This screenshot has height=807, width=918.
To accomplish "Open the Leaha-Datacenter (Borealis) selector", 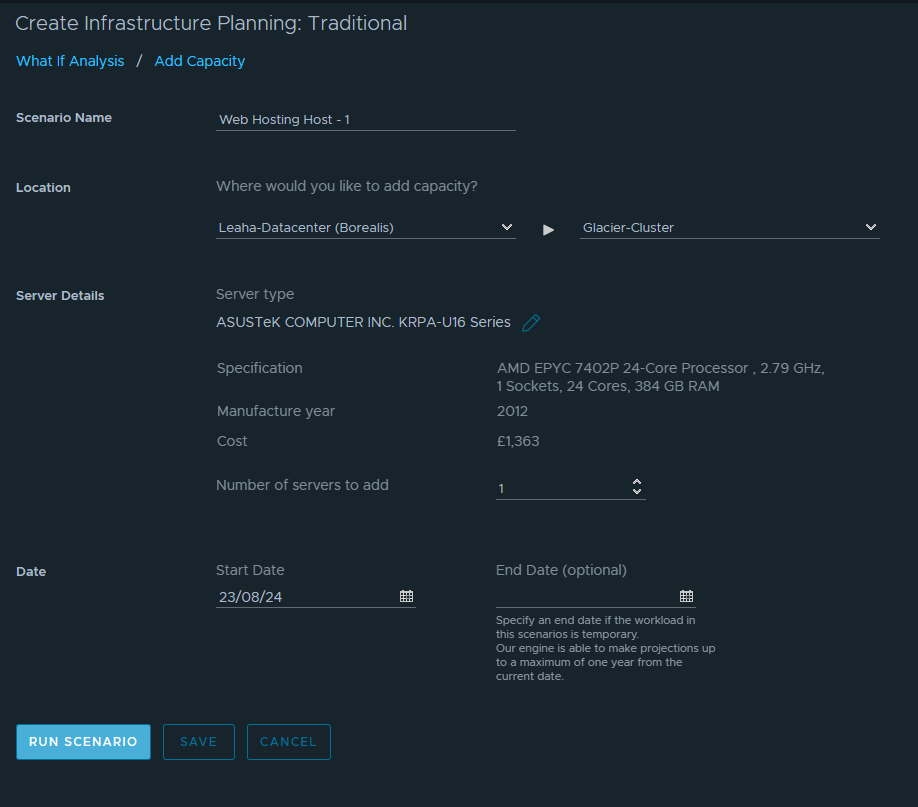I will 366,228.
